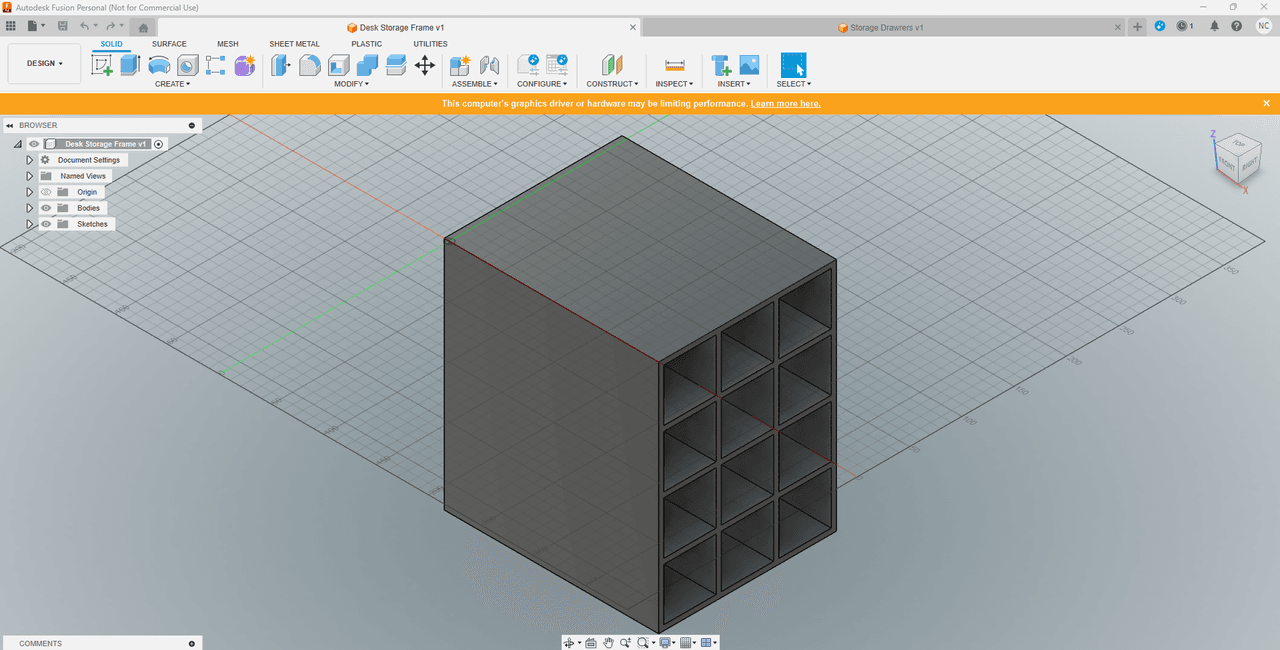The image size is (1280, 650).
Task: Open the DESIGN workspace dropdown
Action: pyautogui.click(x=44, y=63)
